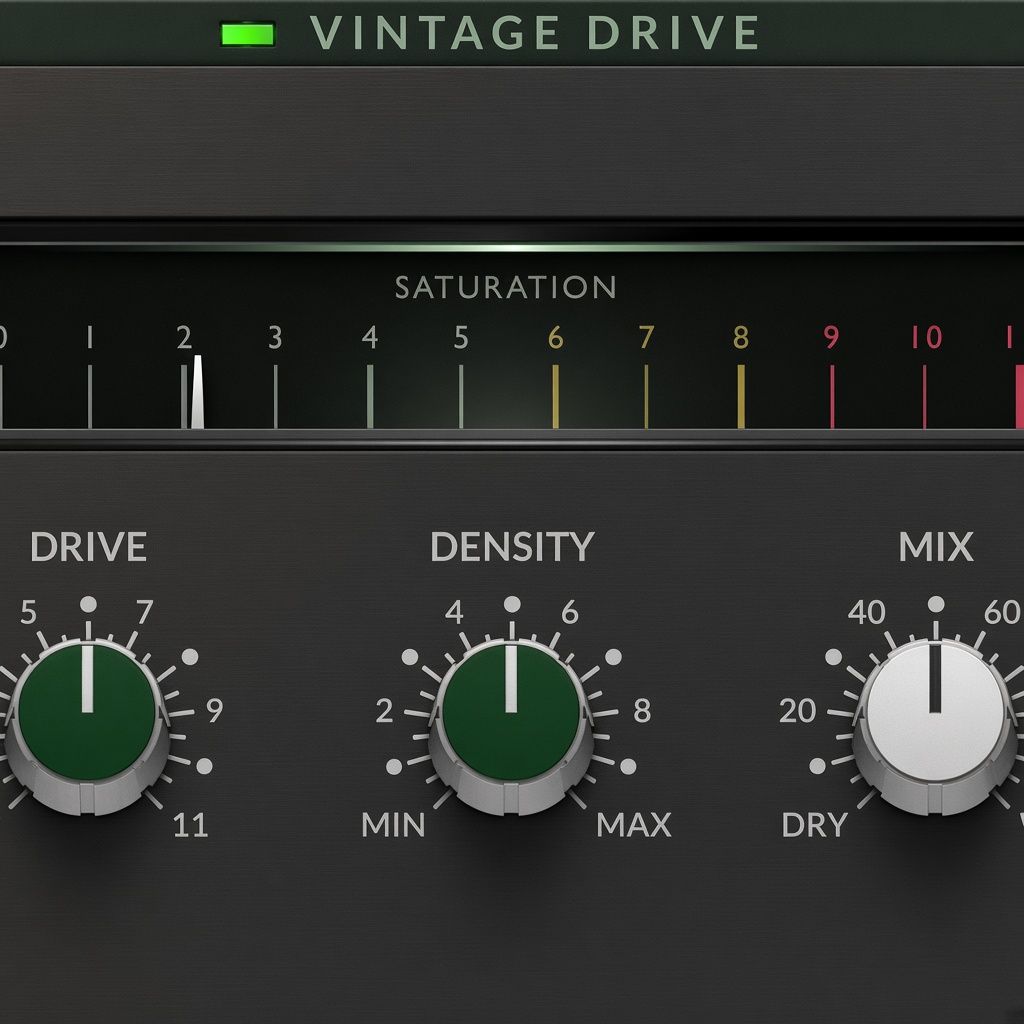Click the MAX label under Density
Image resolution: width=1024 pixels, height=1024 pixels.
coord(633,825)
